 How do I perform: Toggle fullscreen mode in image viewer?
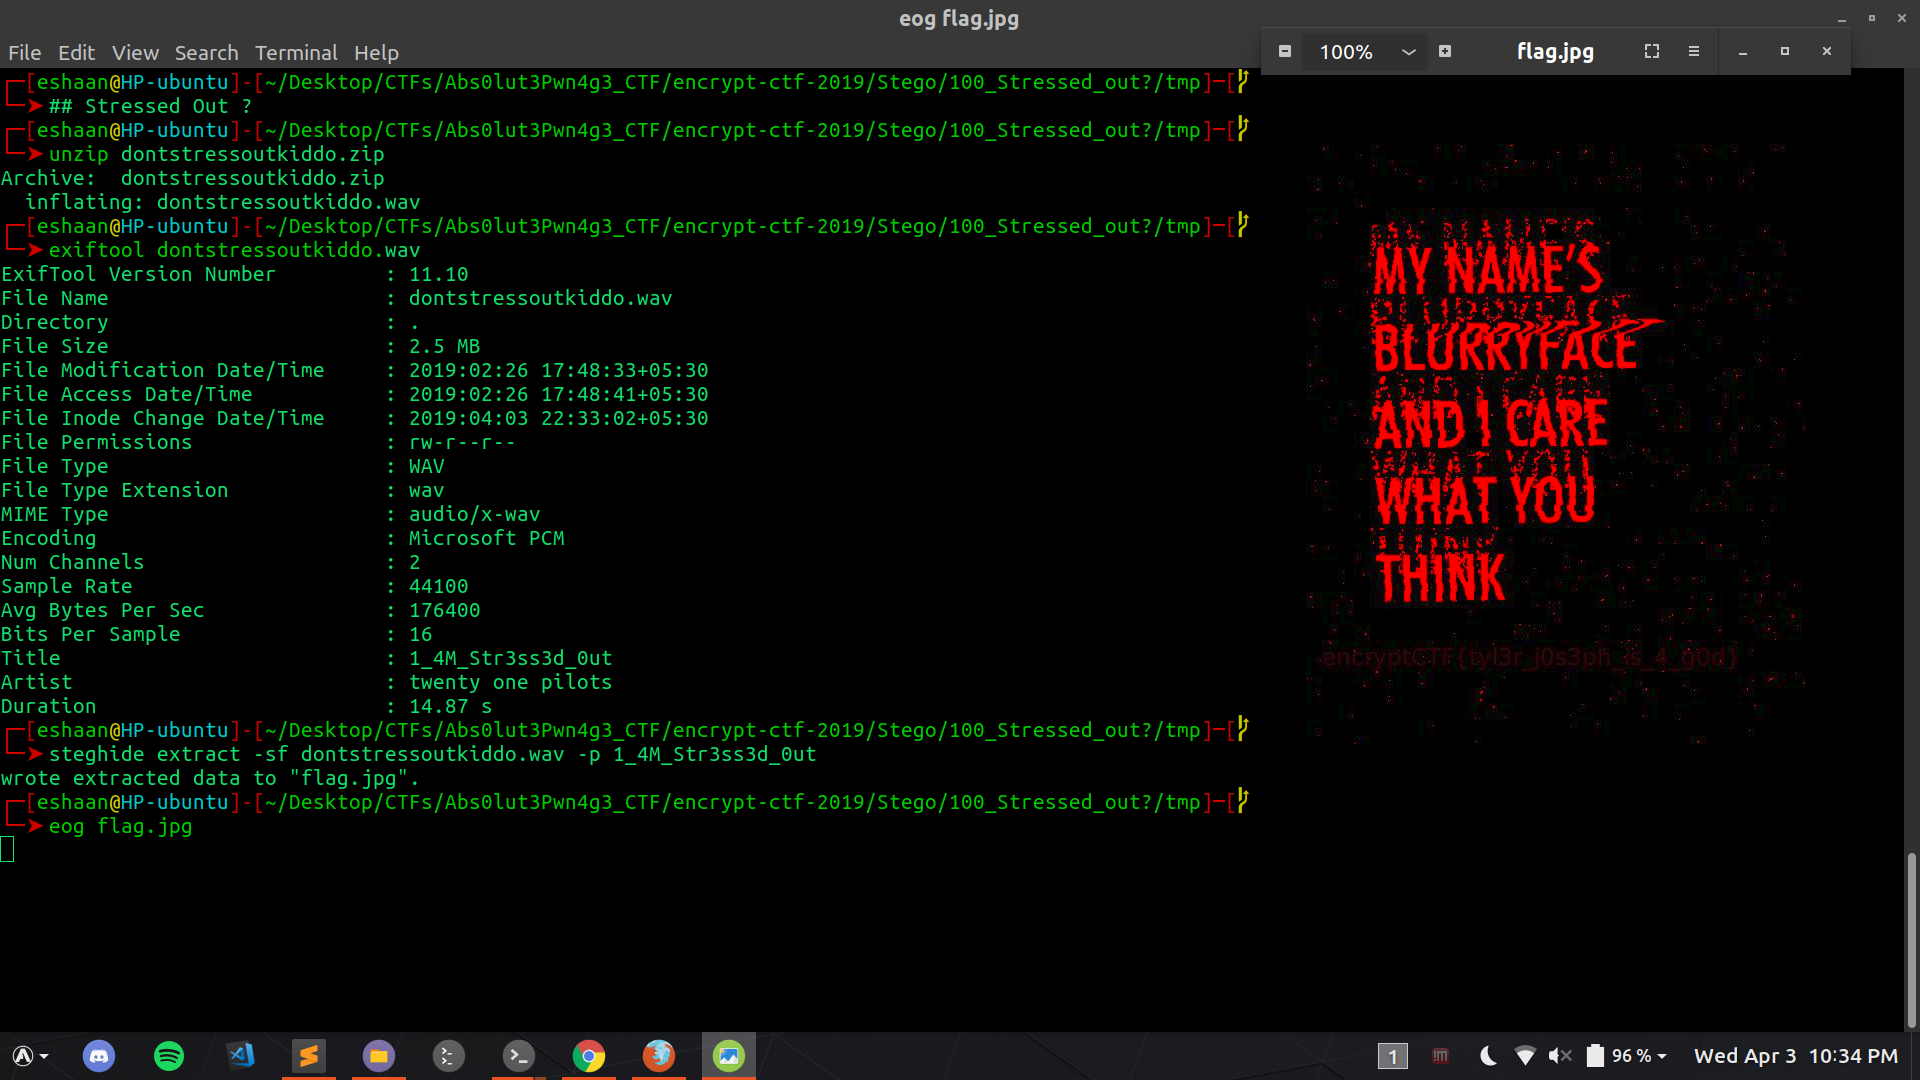pos(1652,51)
